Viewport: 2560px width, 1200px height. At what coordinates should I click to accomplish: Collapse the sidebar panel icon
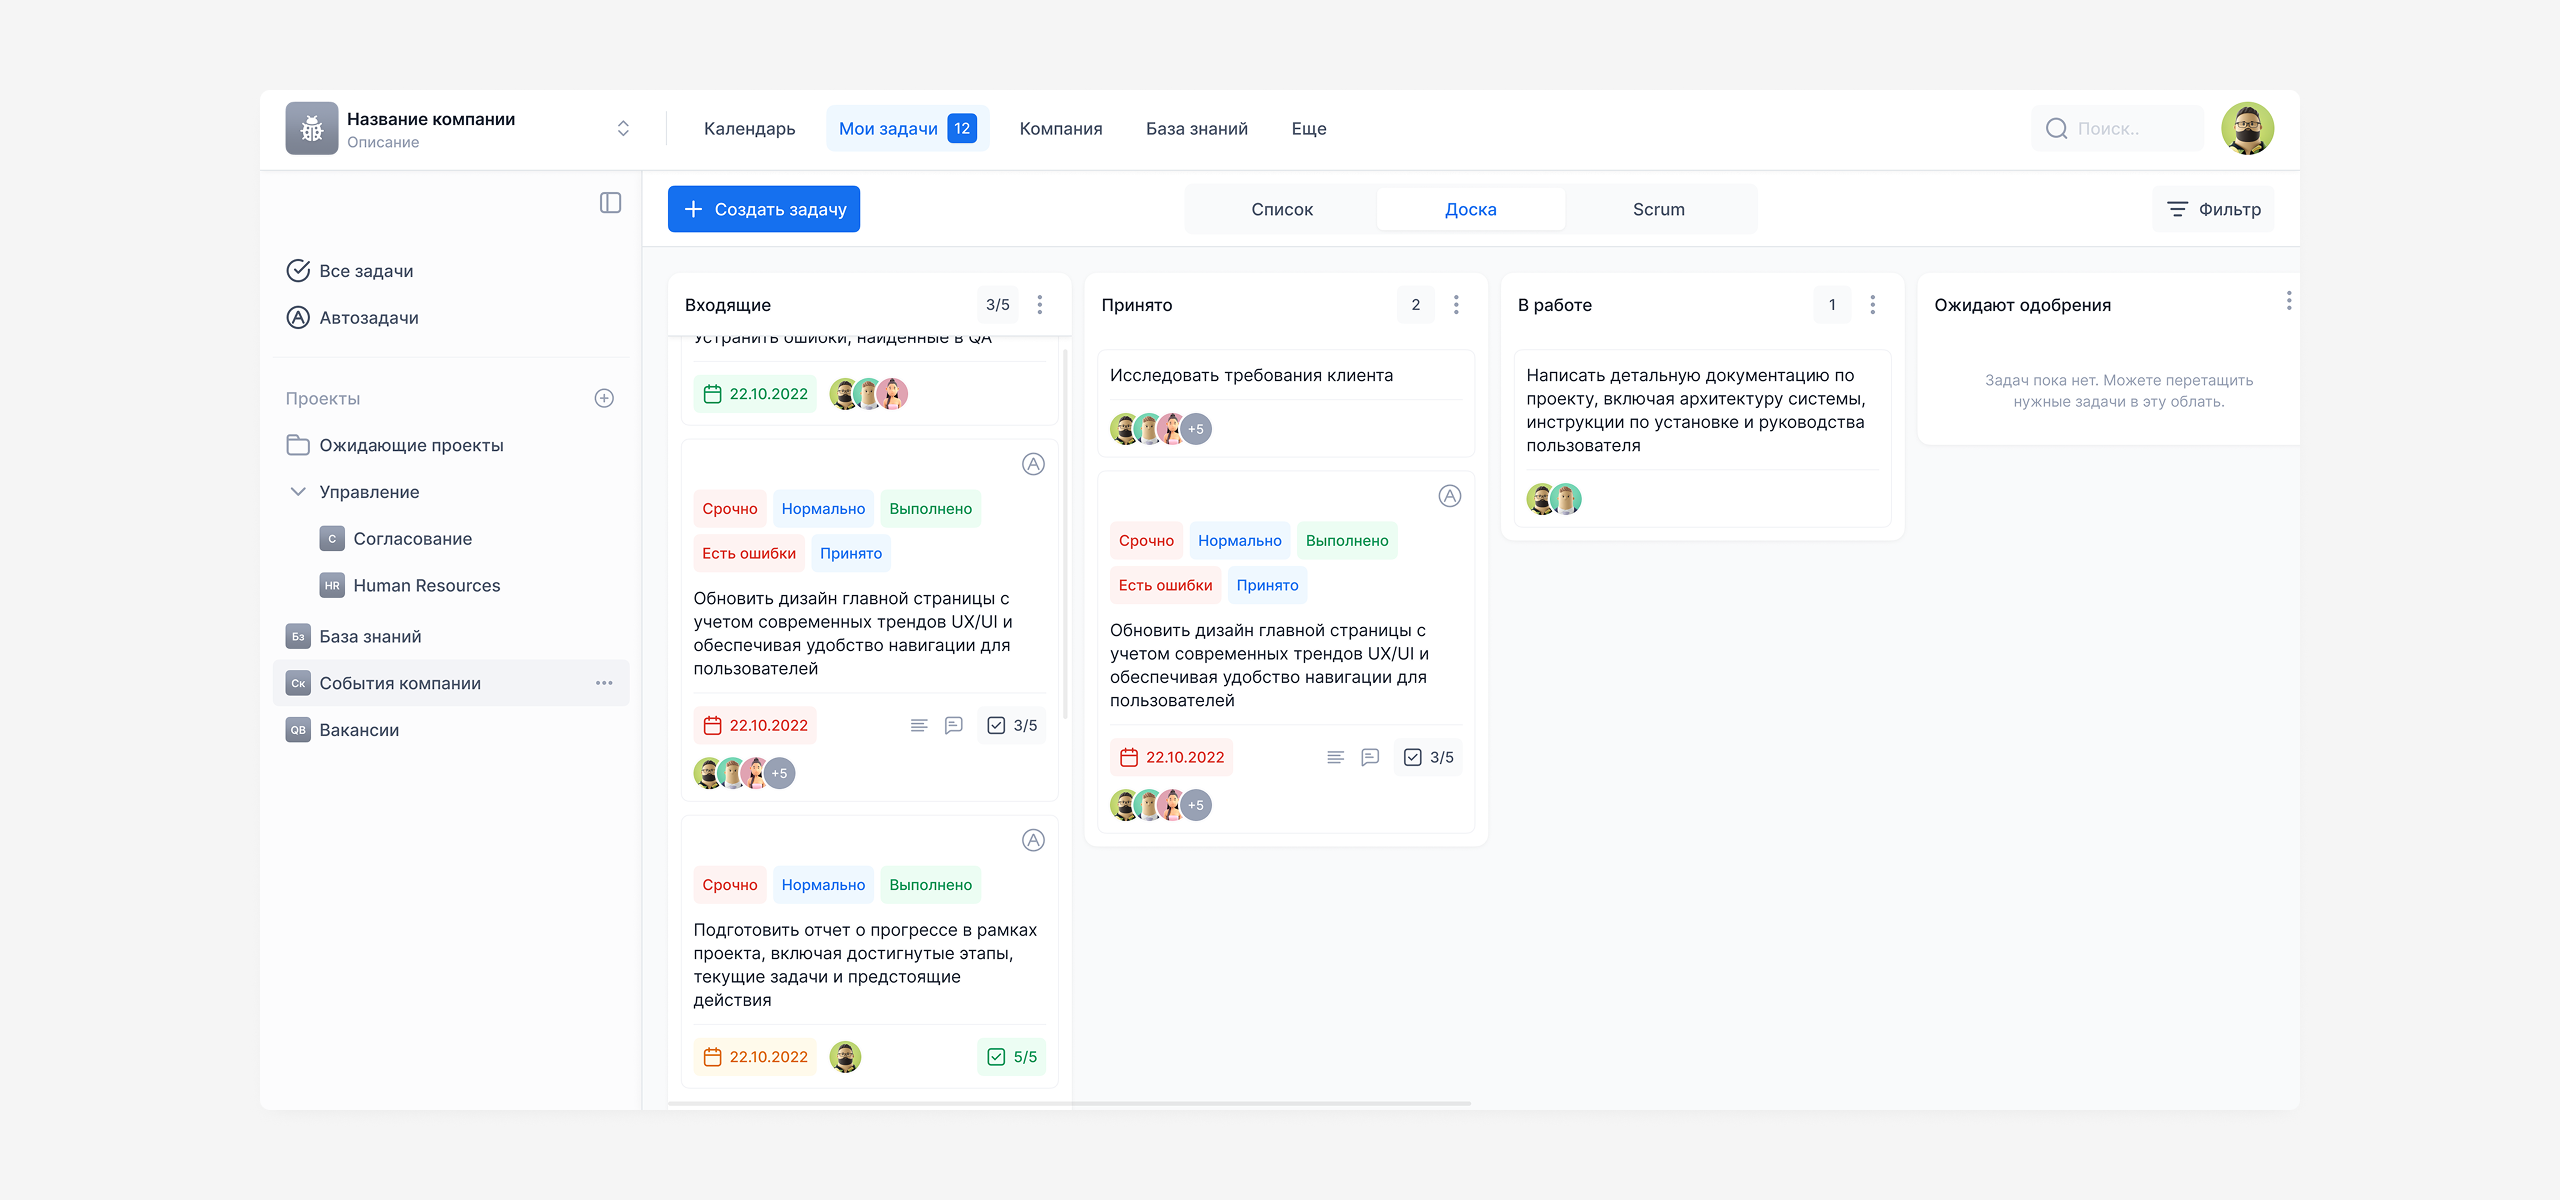tap(610, 203)
